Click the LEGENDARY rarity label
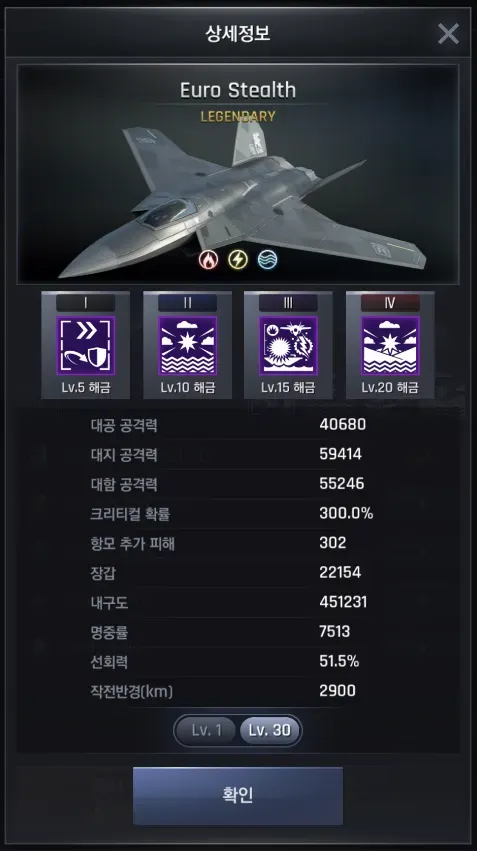 pyautogui.click(x=238, y=116)
